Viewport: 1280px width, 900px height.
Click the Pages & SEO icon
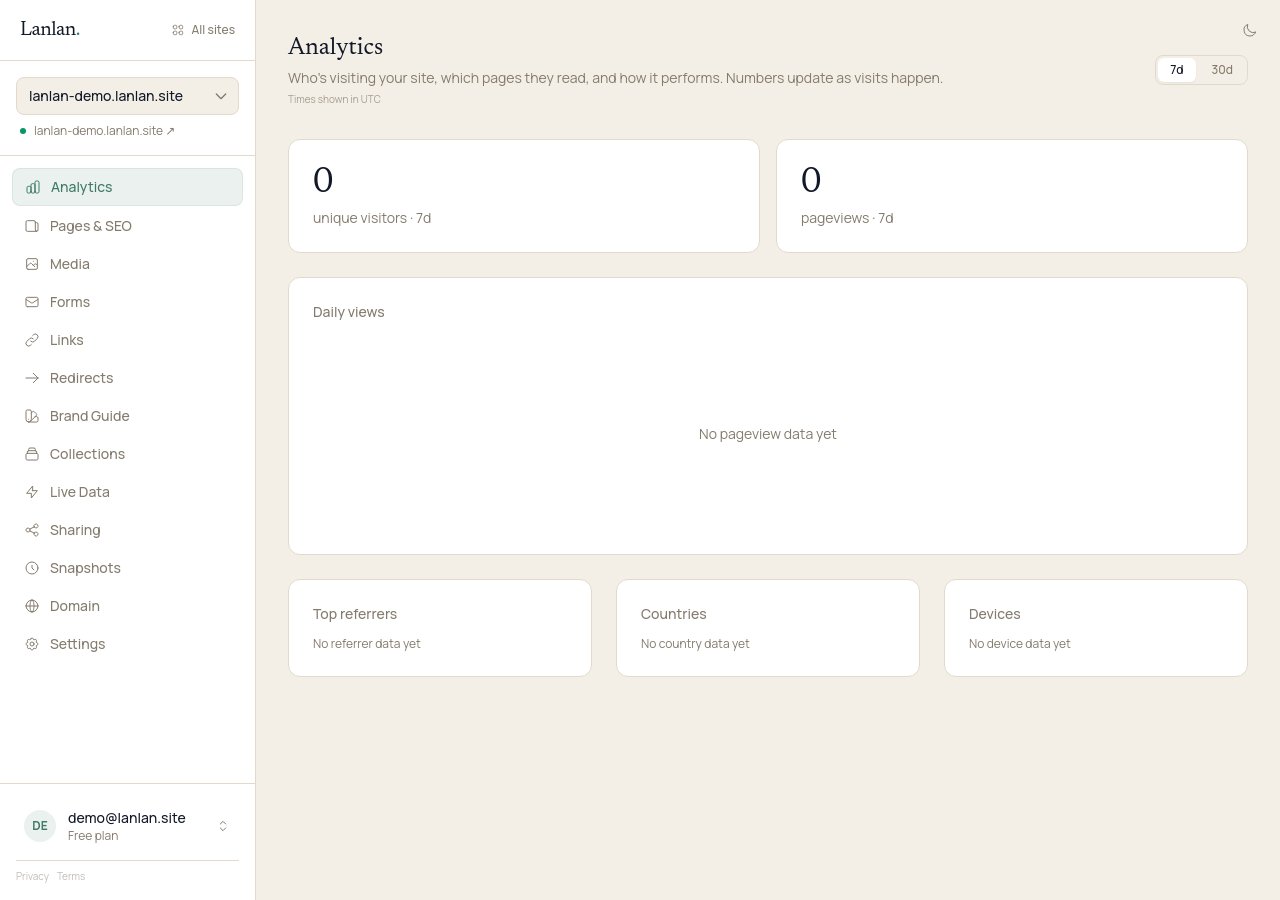[x=32, y=226]
